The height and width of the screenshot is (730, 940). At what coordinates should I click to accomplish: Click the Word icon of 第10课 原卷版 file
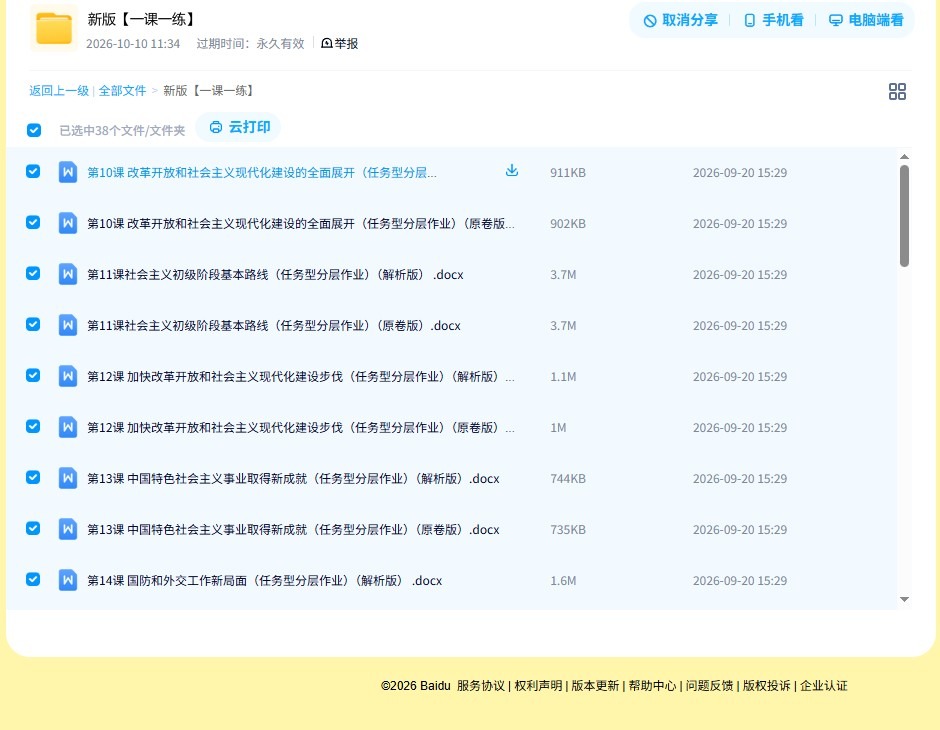(x=68, y=223)
